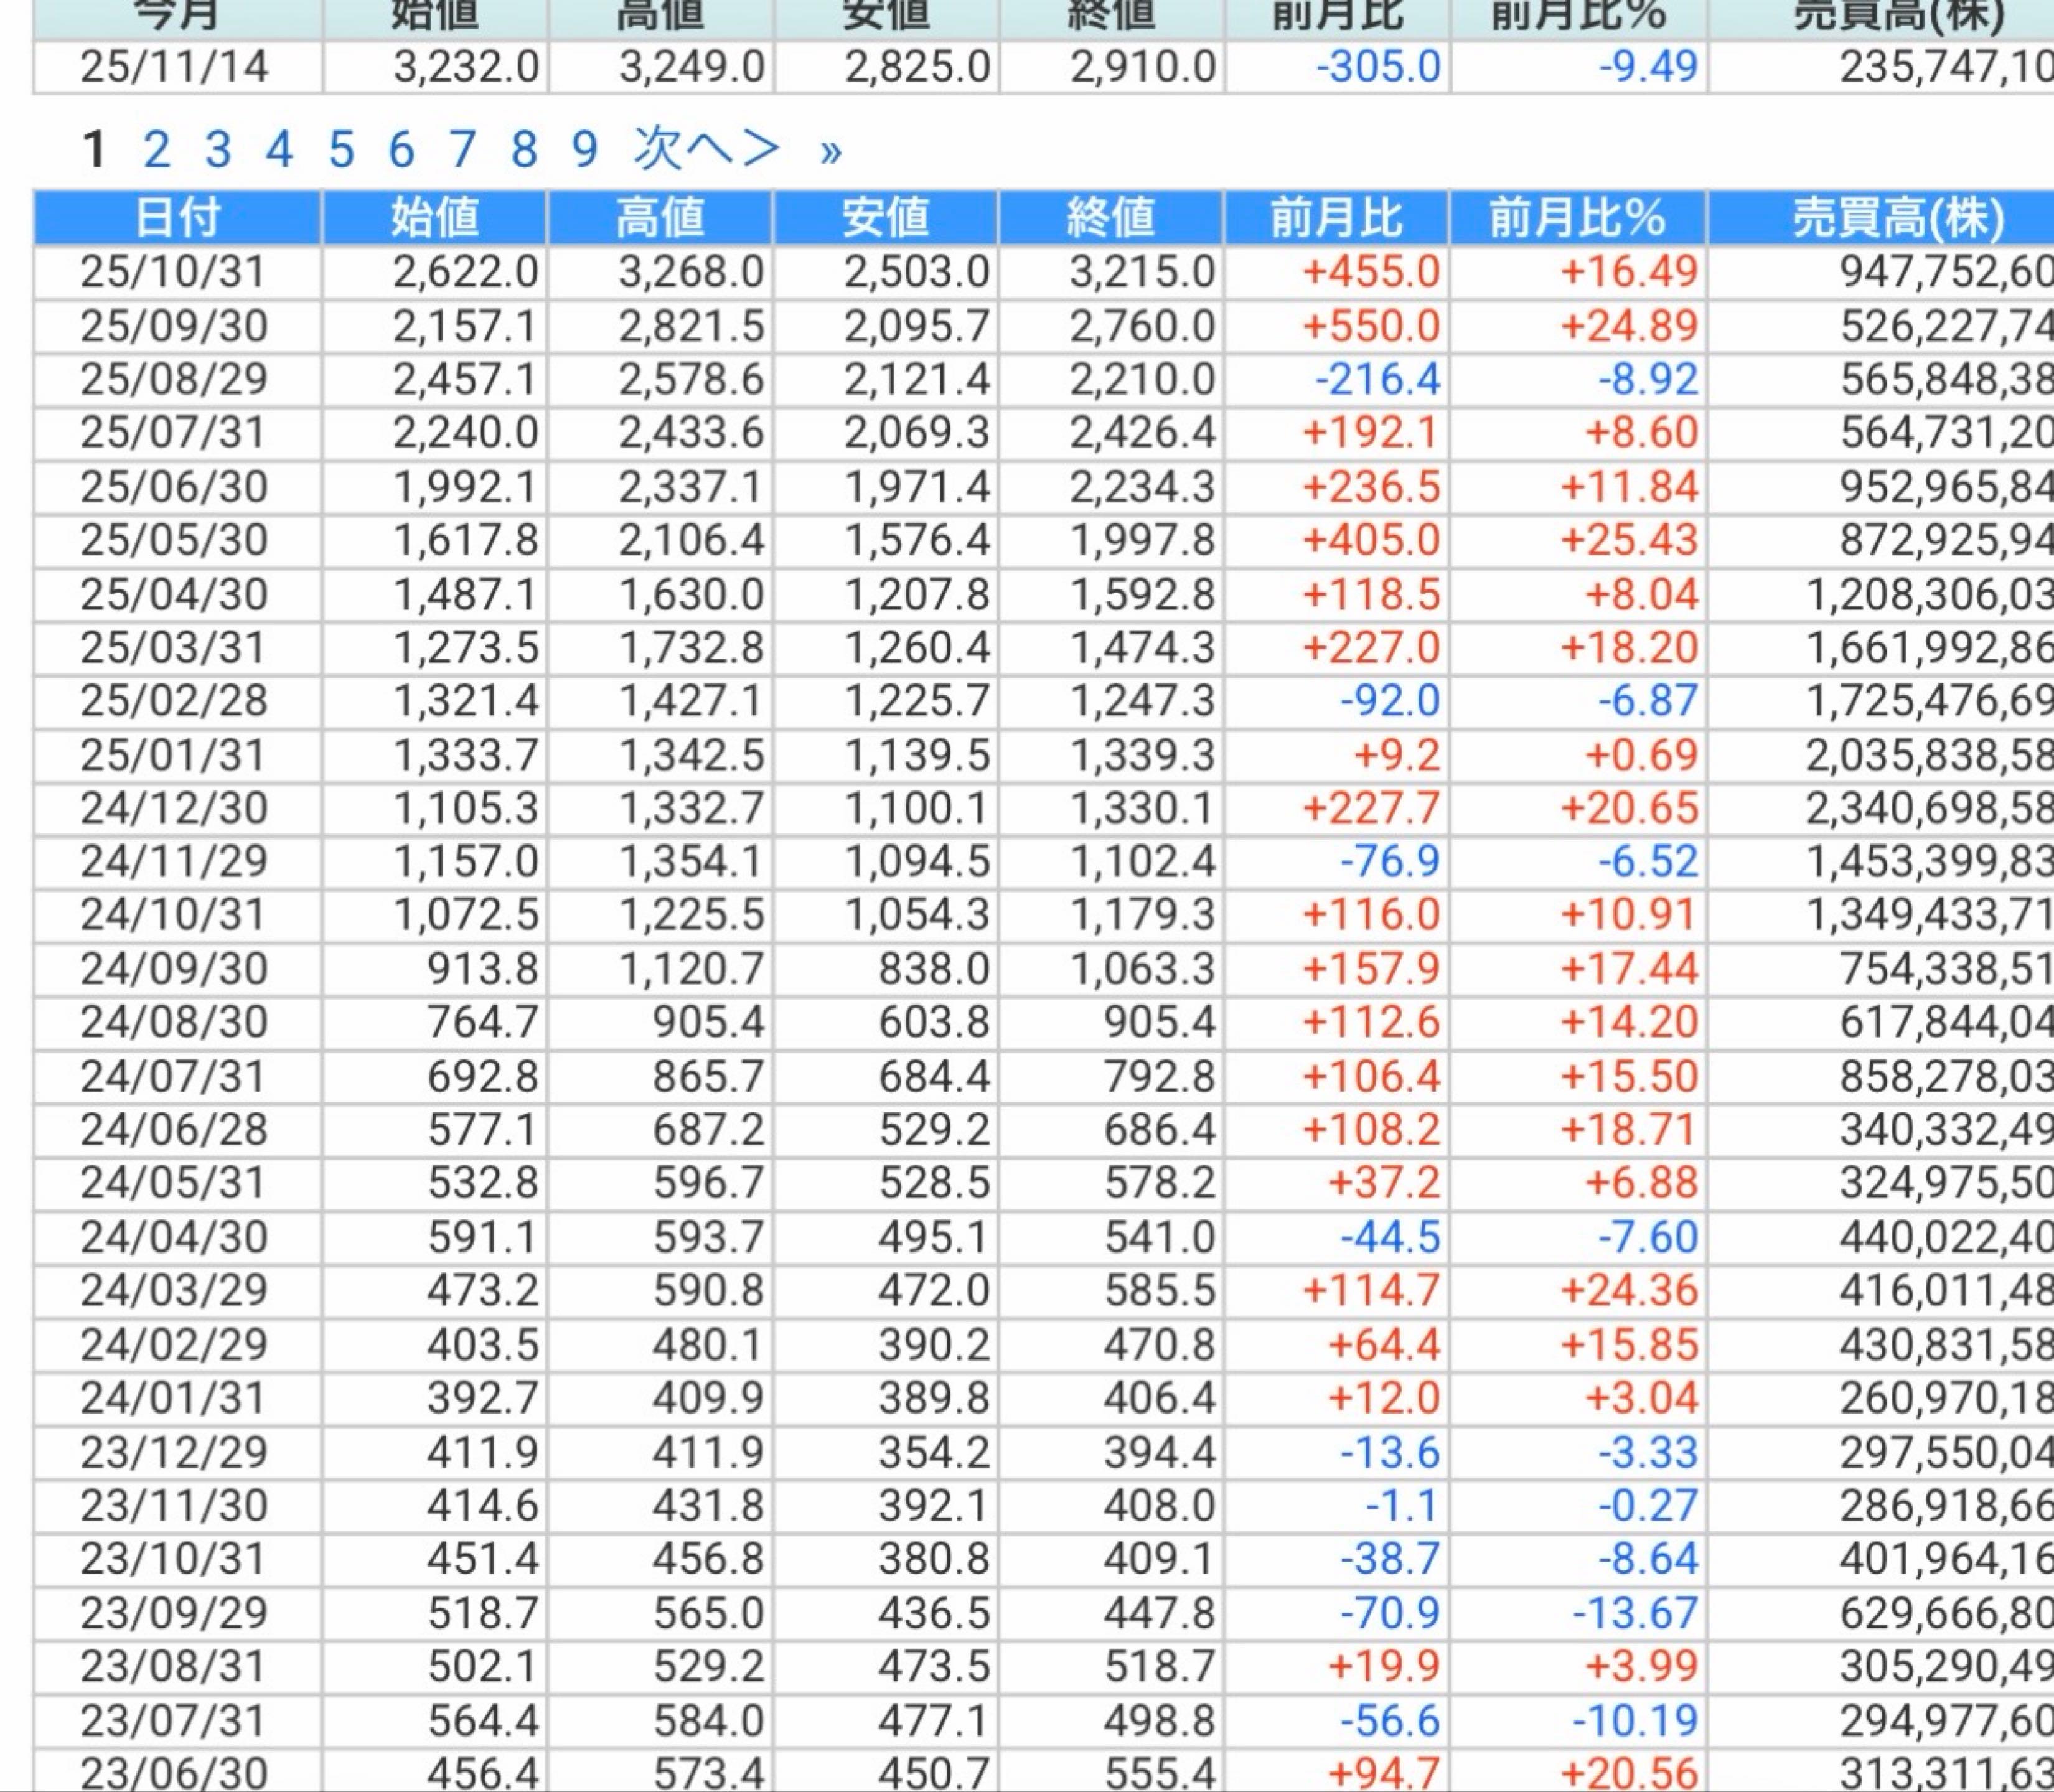Jump to last page with » icon
Image resolution: width=2054 pixels, height=1792 pixels.
point(830,152)
